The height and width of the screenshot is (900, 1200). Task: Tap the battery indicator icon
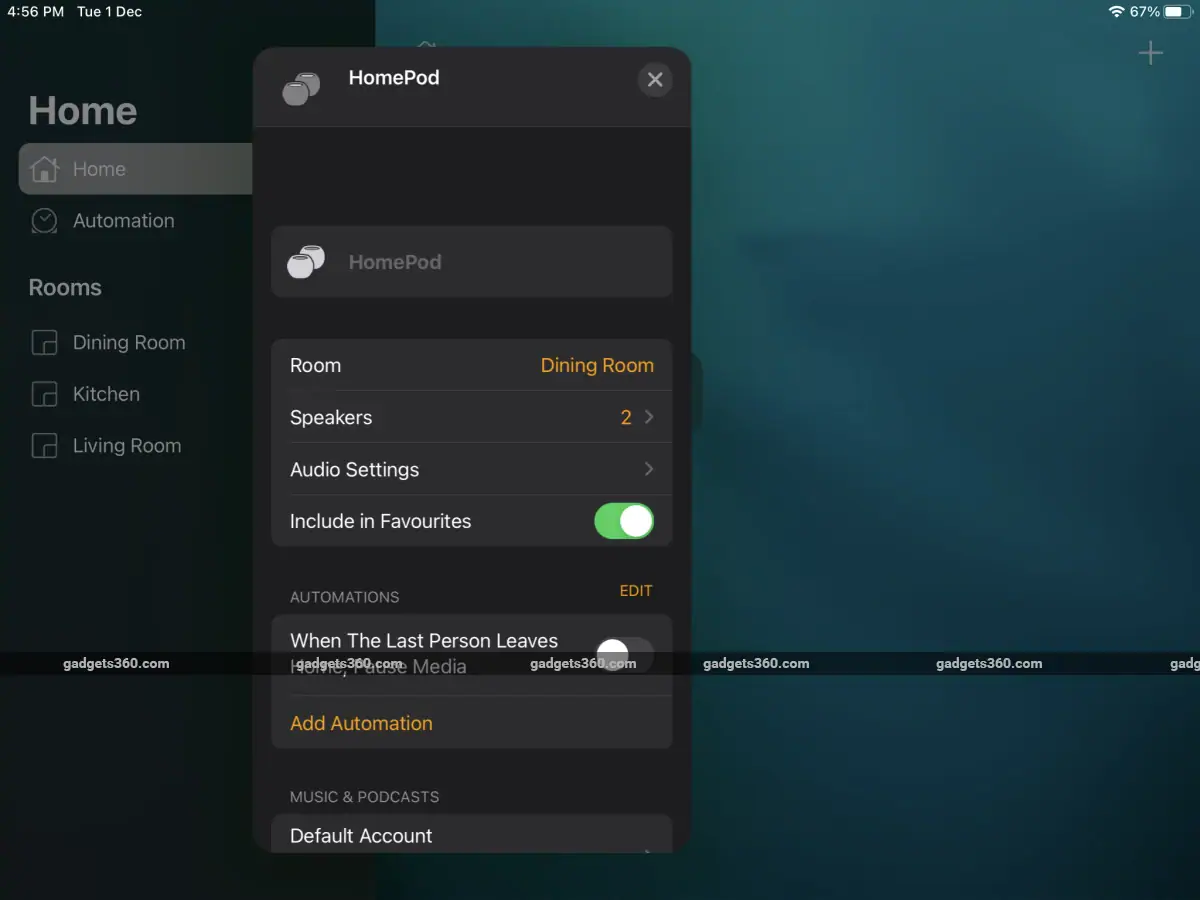click(1176, 12)
